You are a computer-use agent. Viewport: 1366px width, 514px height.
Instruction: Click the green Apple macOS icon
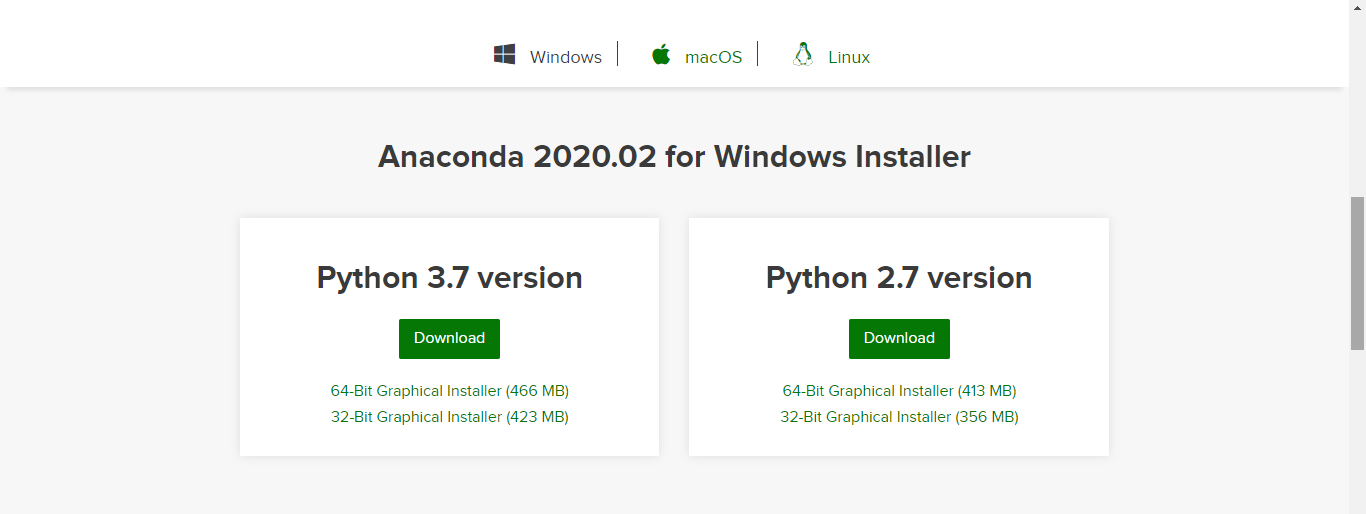pos(660,54)
